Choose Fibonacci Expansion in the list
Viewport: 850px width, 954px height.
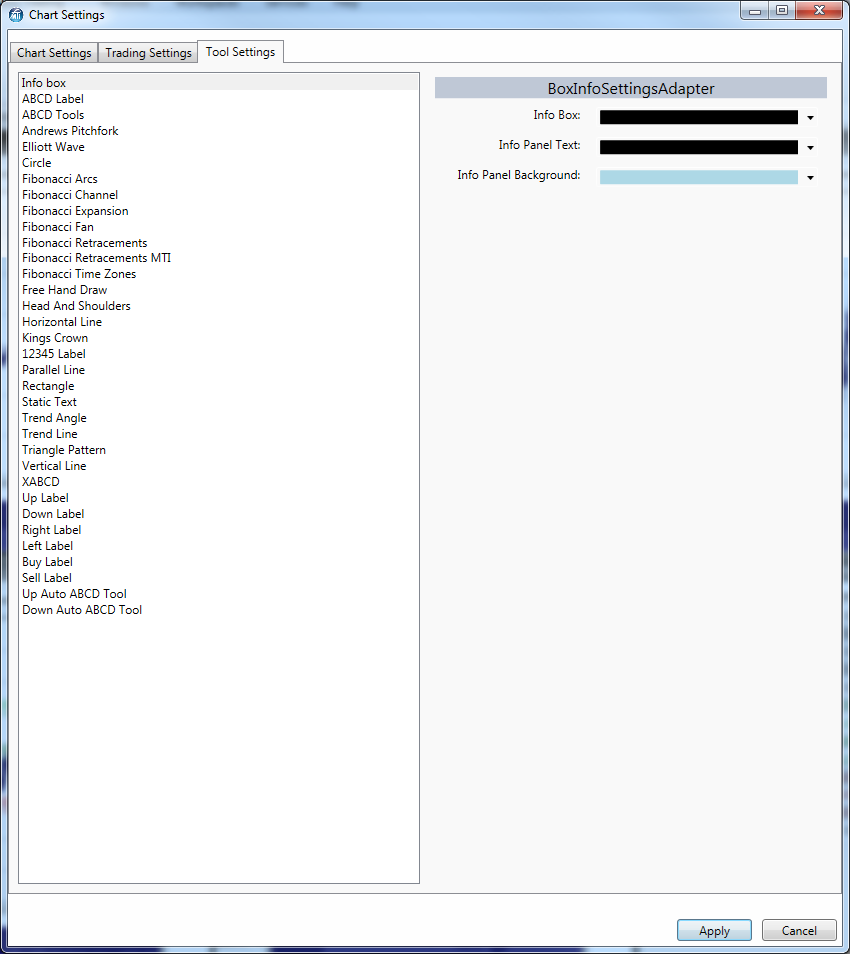(219, 211)
